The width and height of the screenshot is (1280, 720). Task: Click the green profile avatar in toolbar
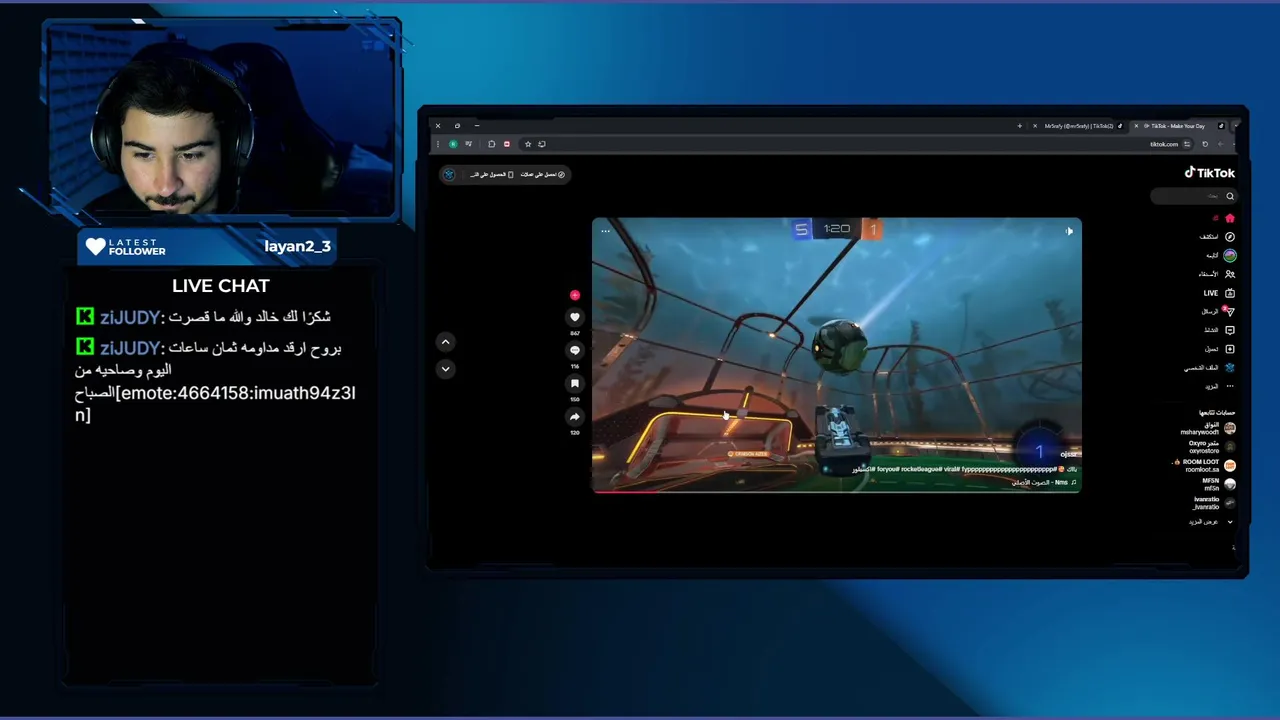click(x=453, y=144)
